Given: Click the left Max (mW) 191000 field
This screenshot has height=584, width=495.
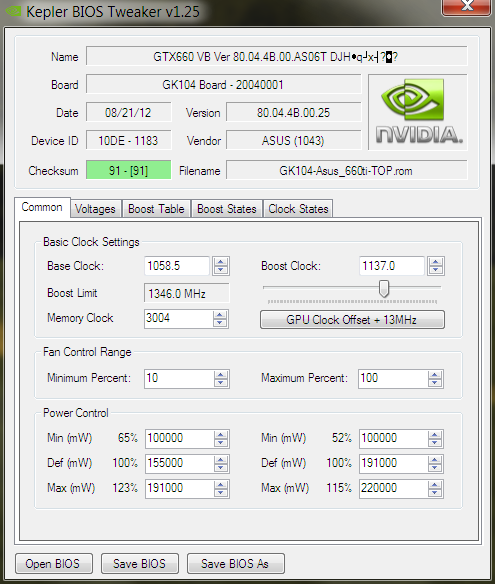Looking at the screenshot, I should pos(179,488).
